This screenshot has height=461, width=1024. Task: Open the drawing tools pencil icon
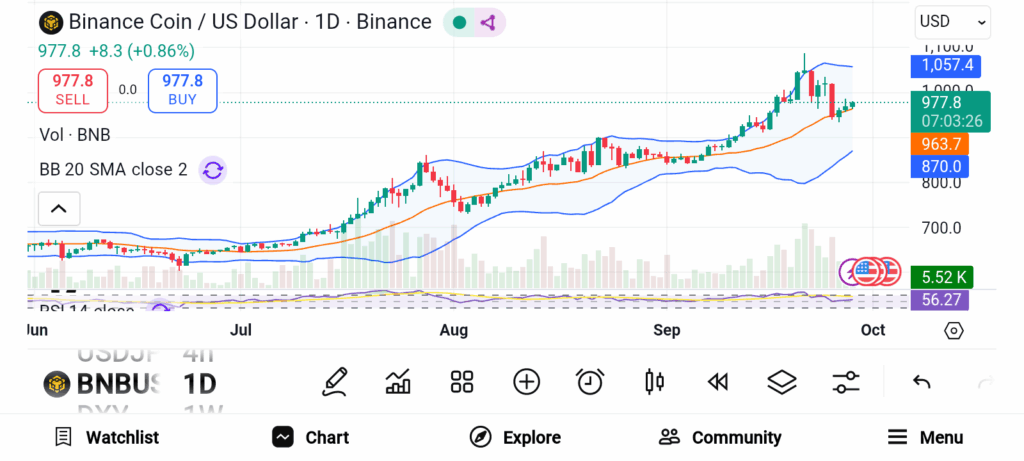point(335,381)
